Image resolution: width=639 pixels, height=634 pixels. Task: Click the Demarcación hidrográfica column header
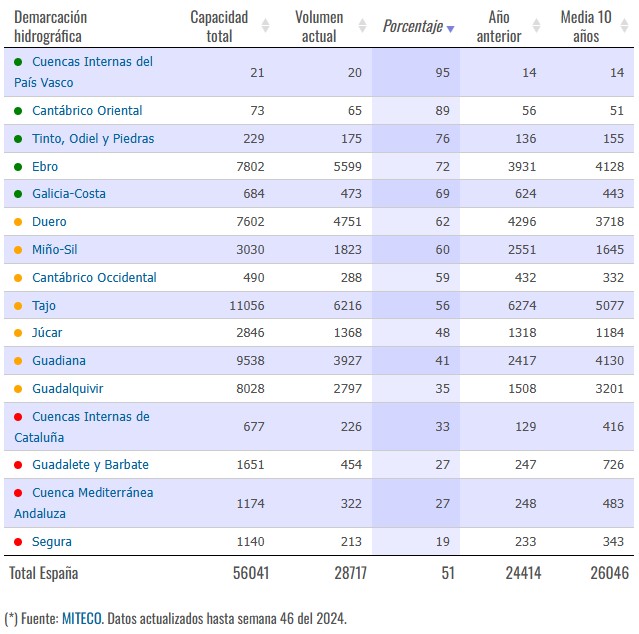pyautogui.click(x=51, y=26)
